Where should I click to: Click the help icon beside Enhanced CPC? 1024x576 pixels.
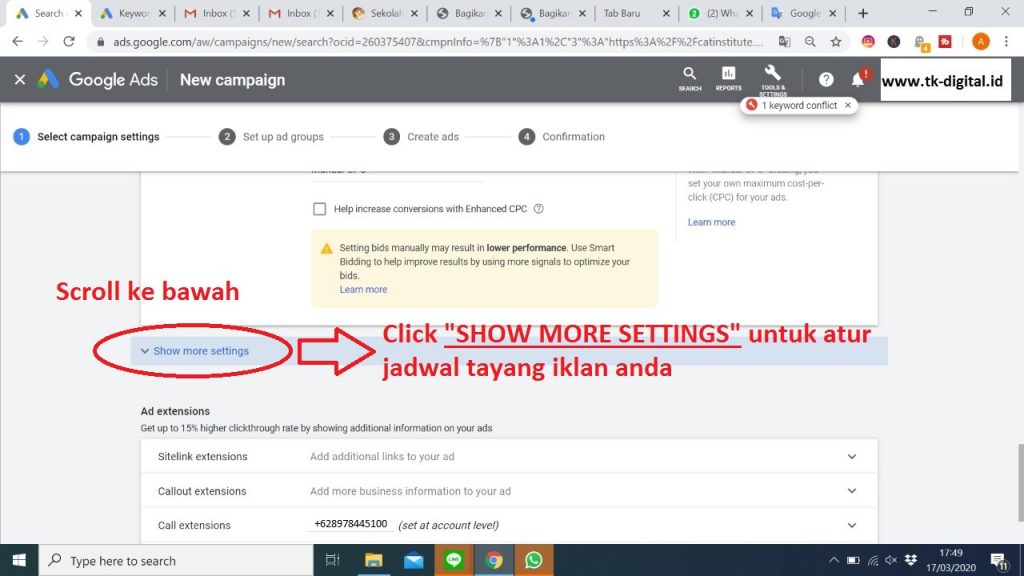click(x=538, y=209)
